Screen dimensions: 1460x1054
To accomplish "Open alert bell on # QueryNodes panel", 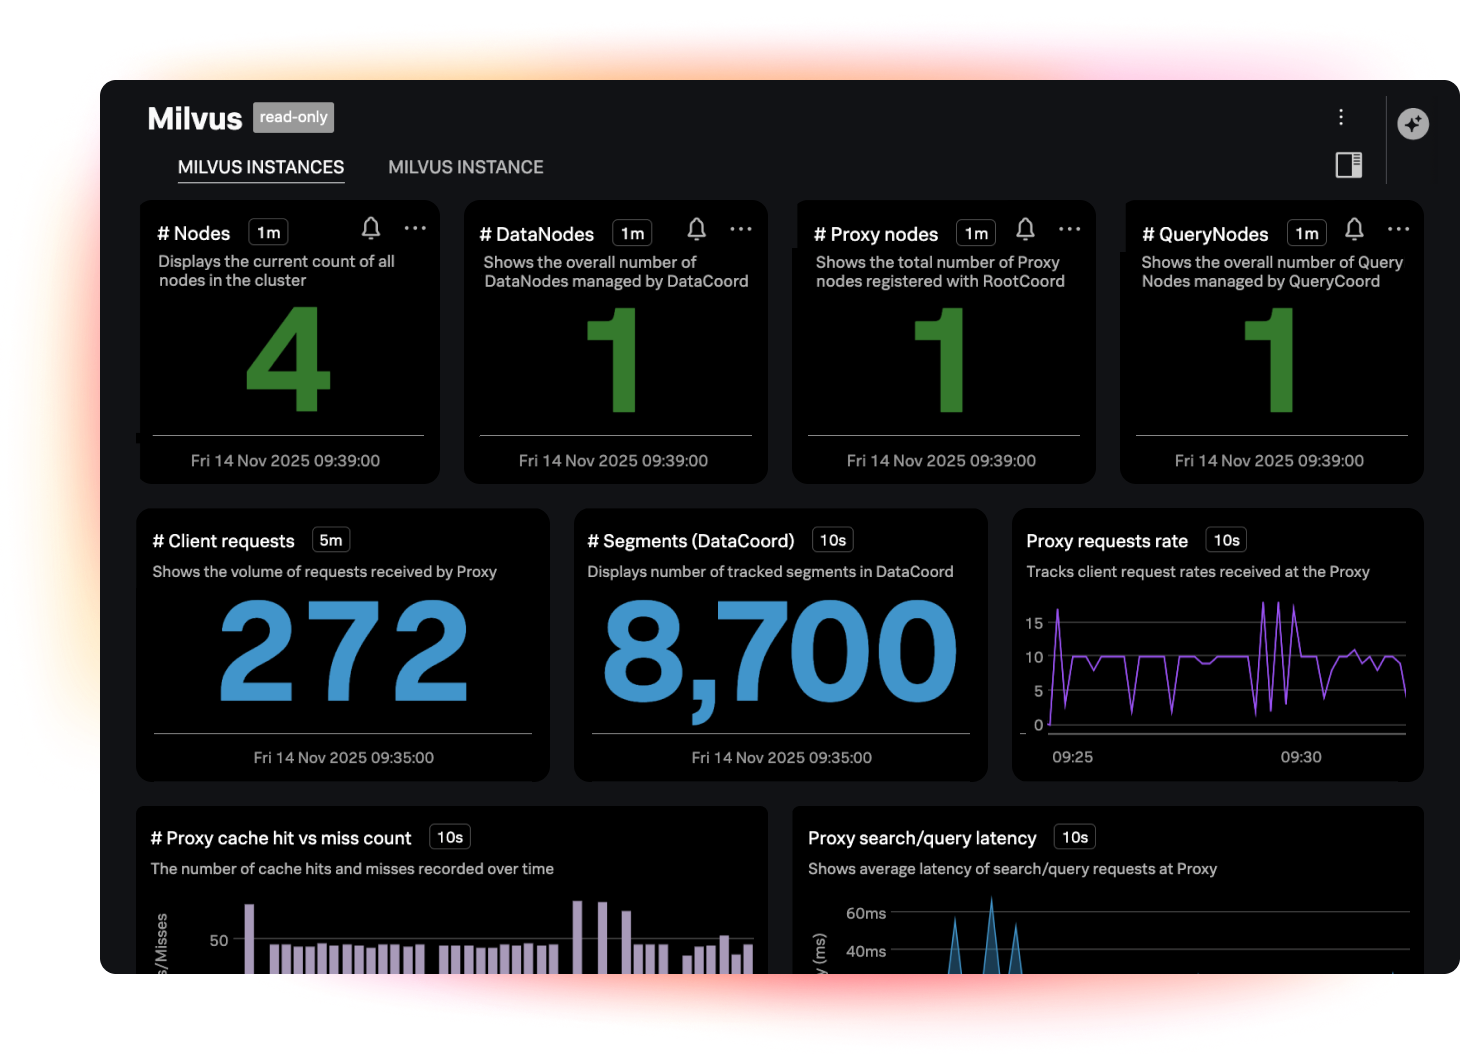I will [x=1354, y=229].
